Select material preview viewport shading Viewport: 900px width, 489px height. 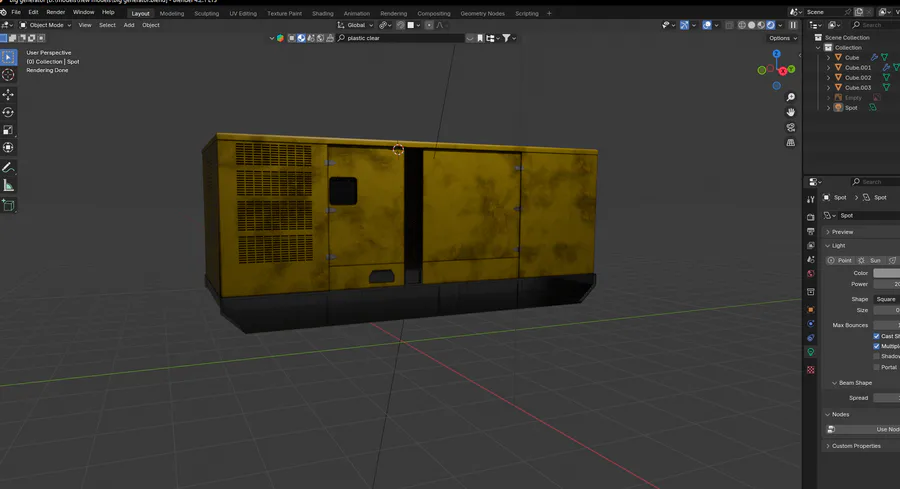pyautogui.click(x=761, y=25)
